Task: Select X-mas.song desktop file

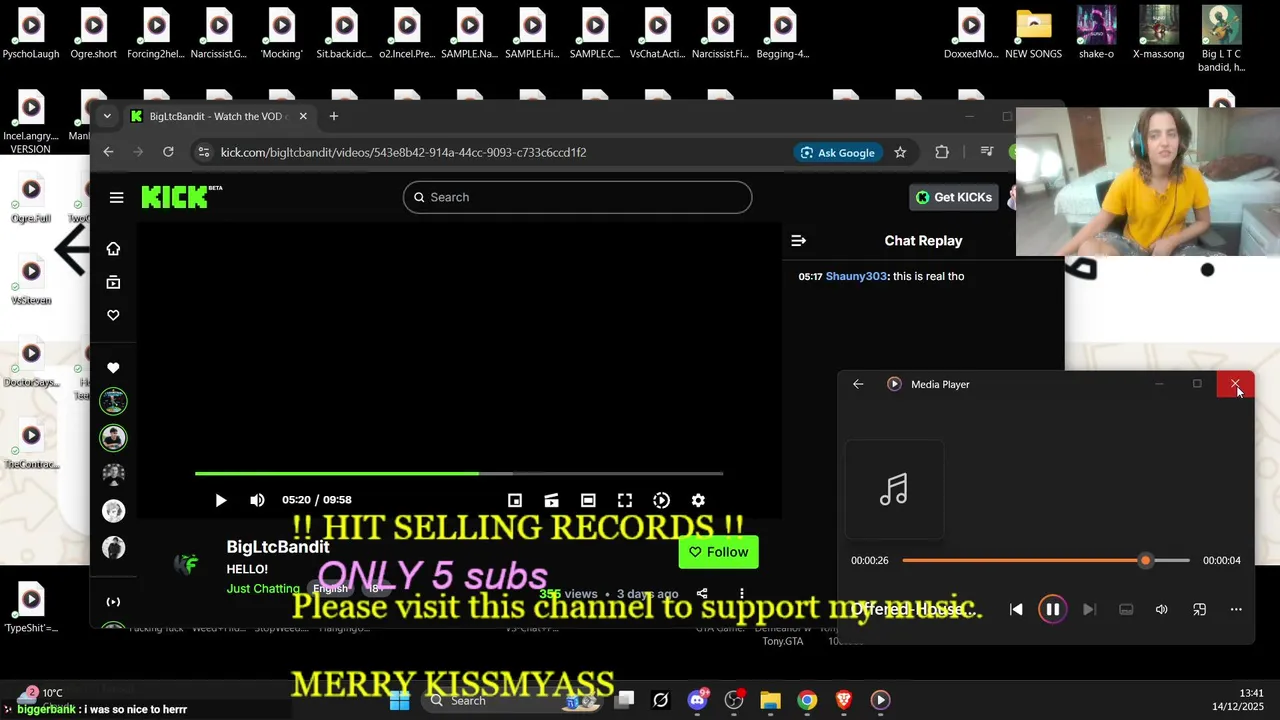Action: [x=1158, y=35]
